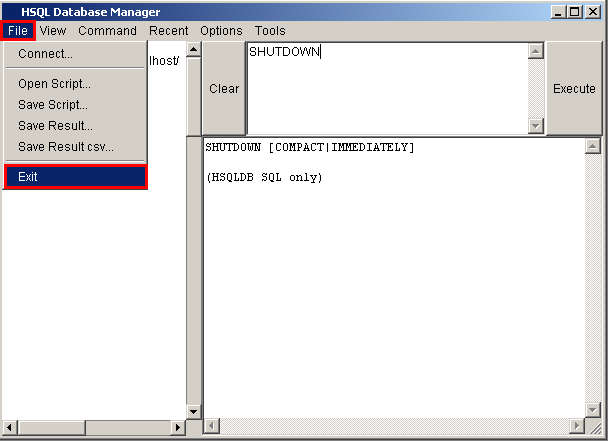Click the result pane's scroll-up arrow
Image resolution: width=608 pixels, height=441 pixels.
click(x=592, y=146)
